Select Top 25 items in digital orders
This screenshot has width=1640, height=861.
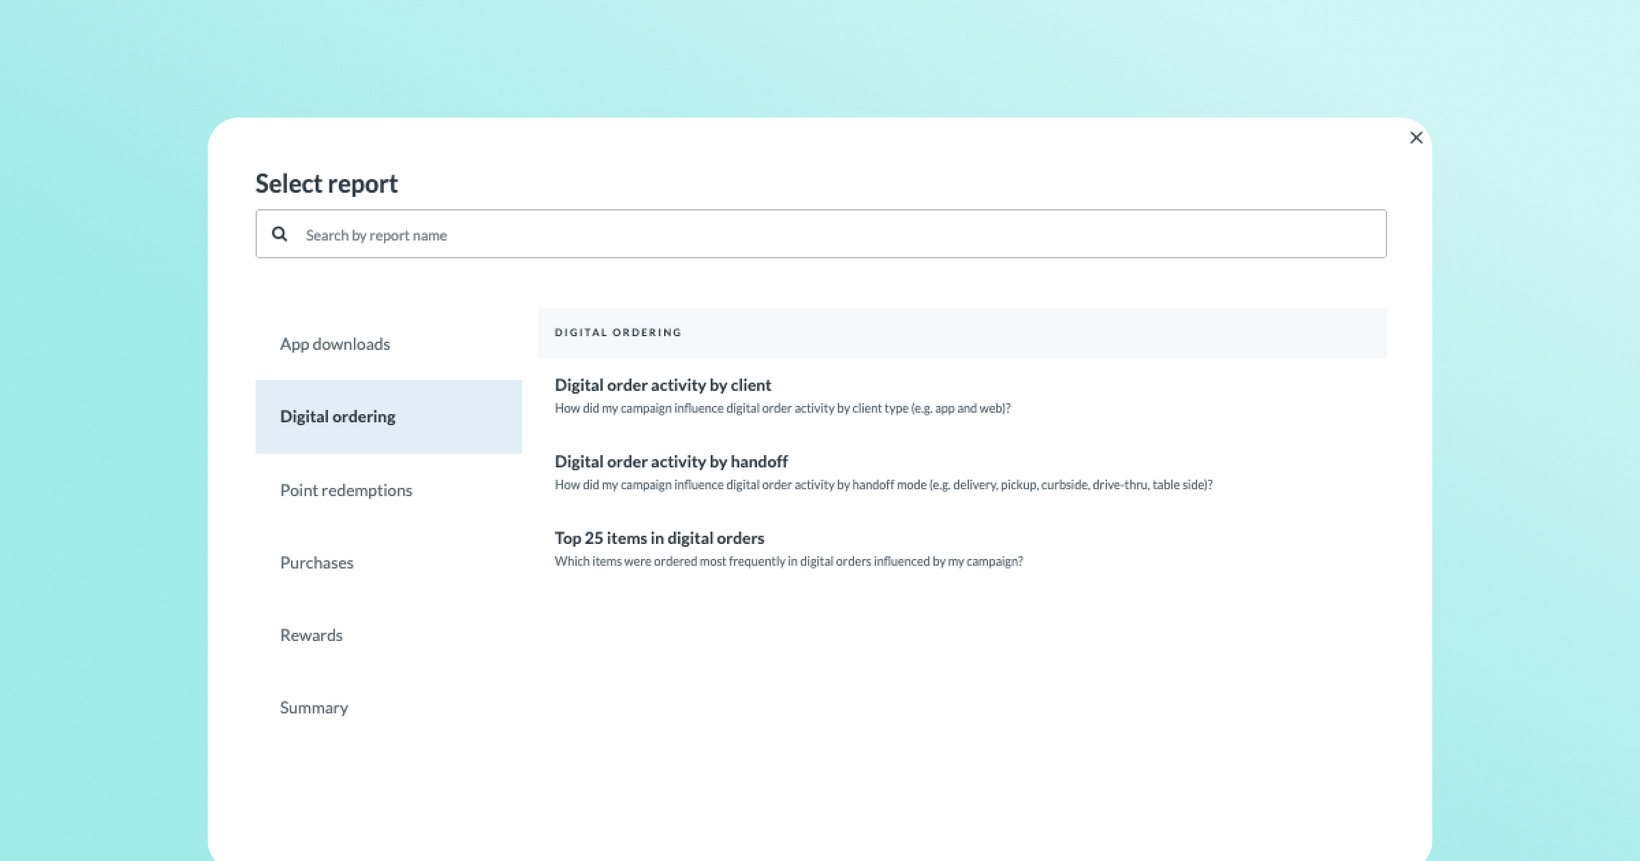[x=659, y=538]
